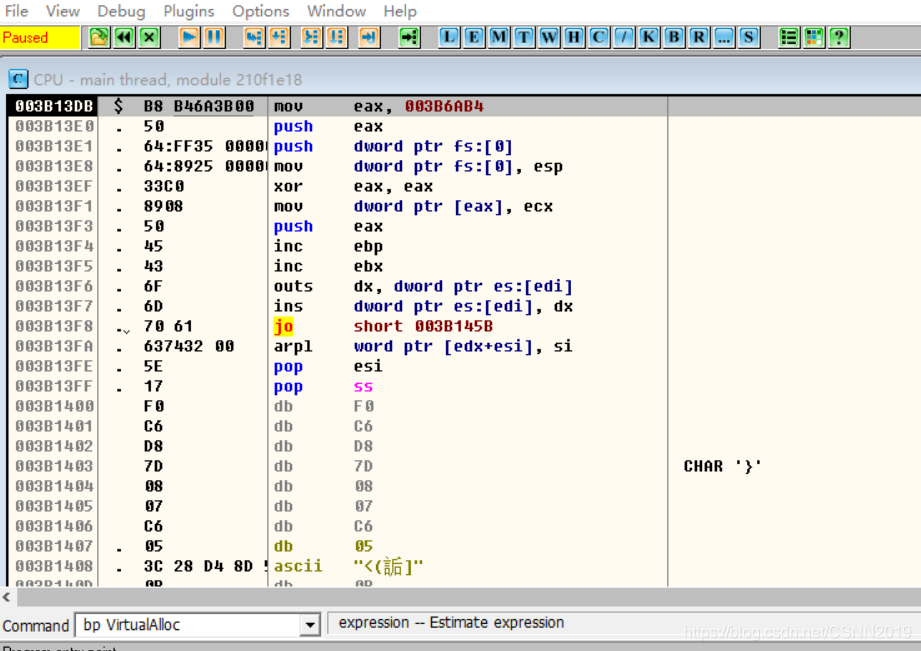The image size is (921, 651).
Task: Click the Step over toolbar icon
Action: pyautogui.click(x=279, y=38)
